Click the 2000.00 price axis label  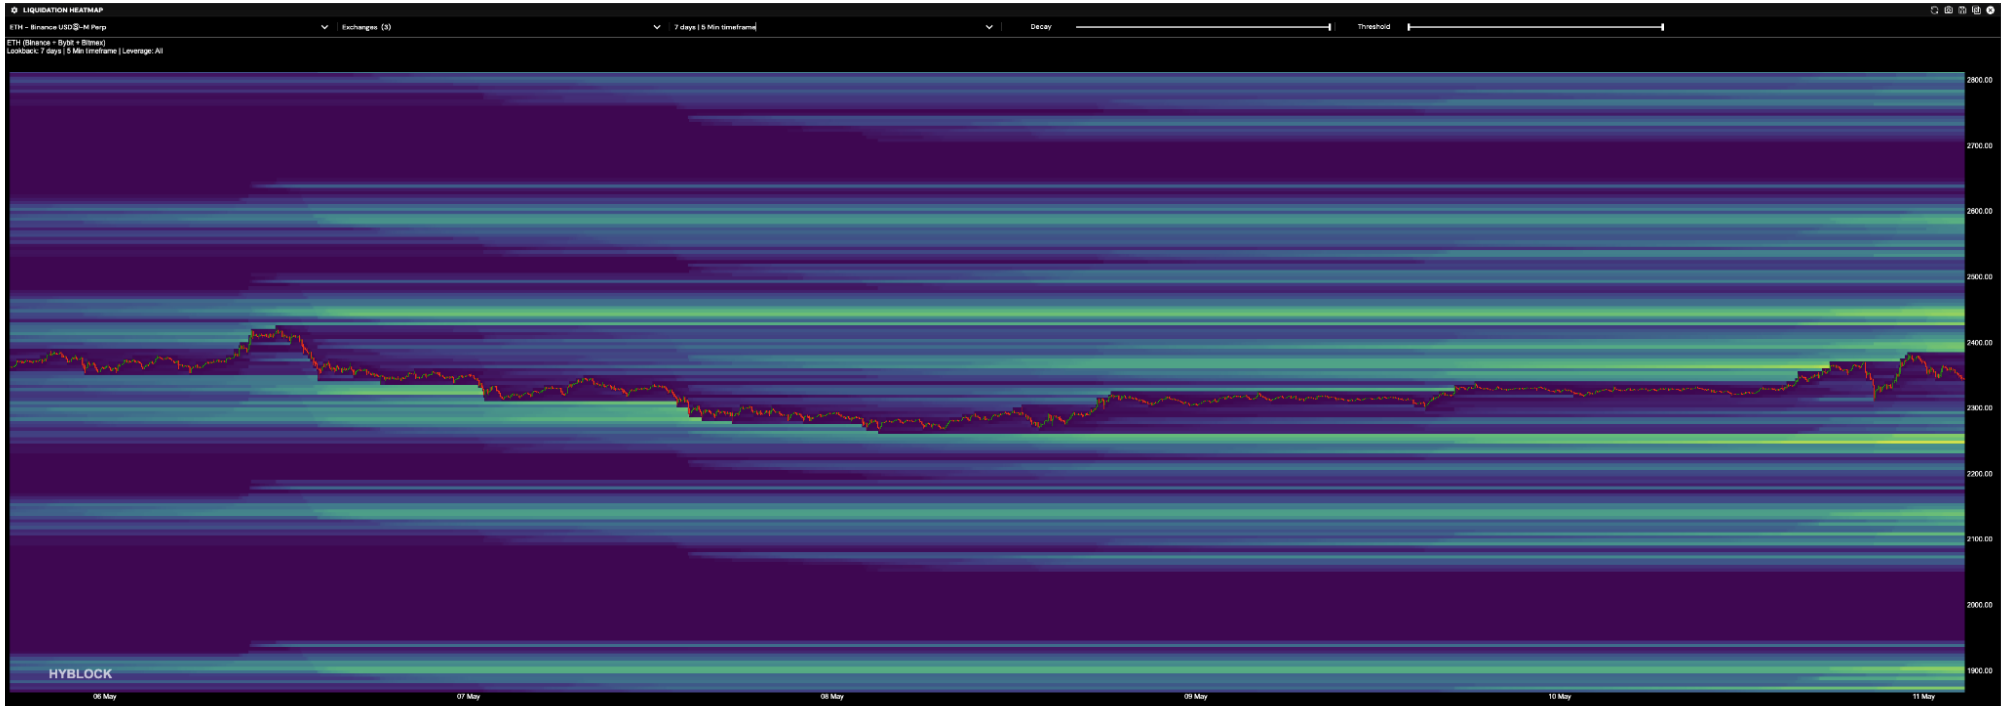pyautogui.click(x=1980, y=605)
